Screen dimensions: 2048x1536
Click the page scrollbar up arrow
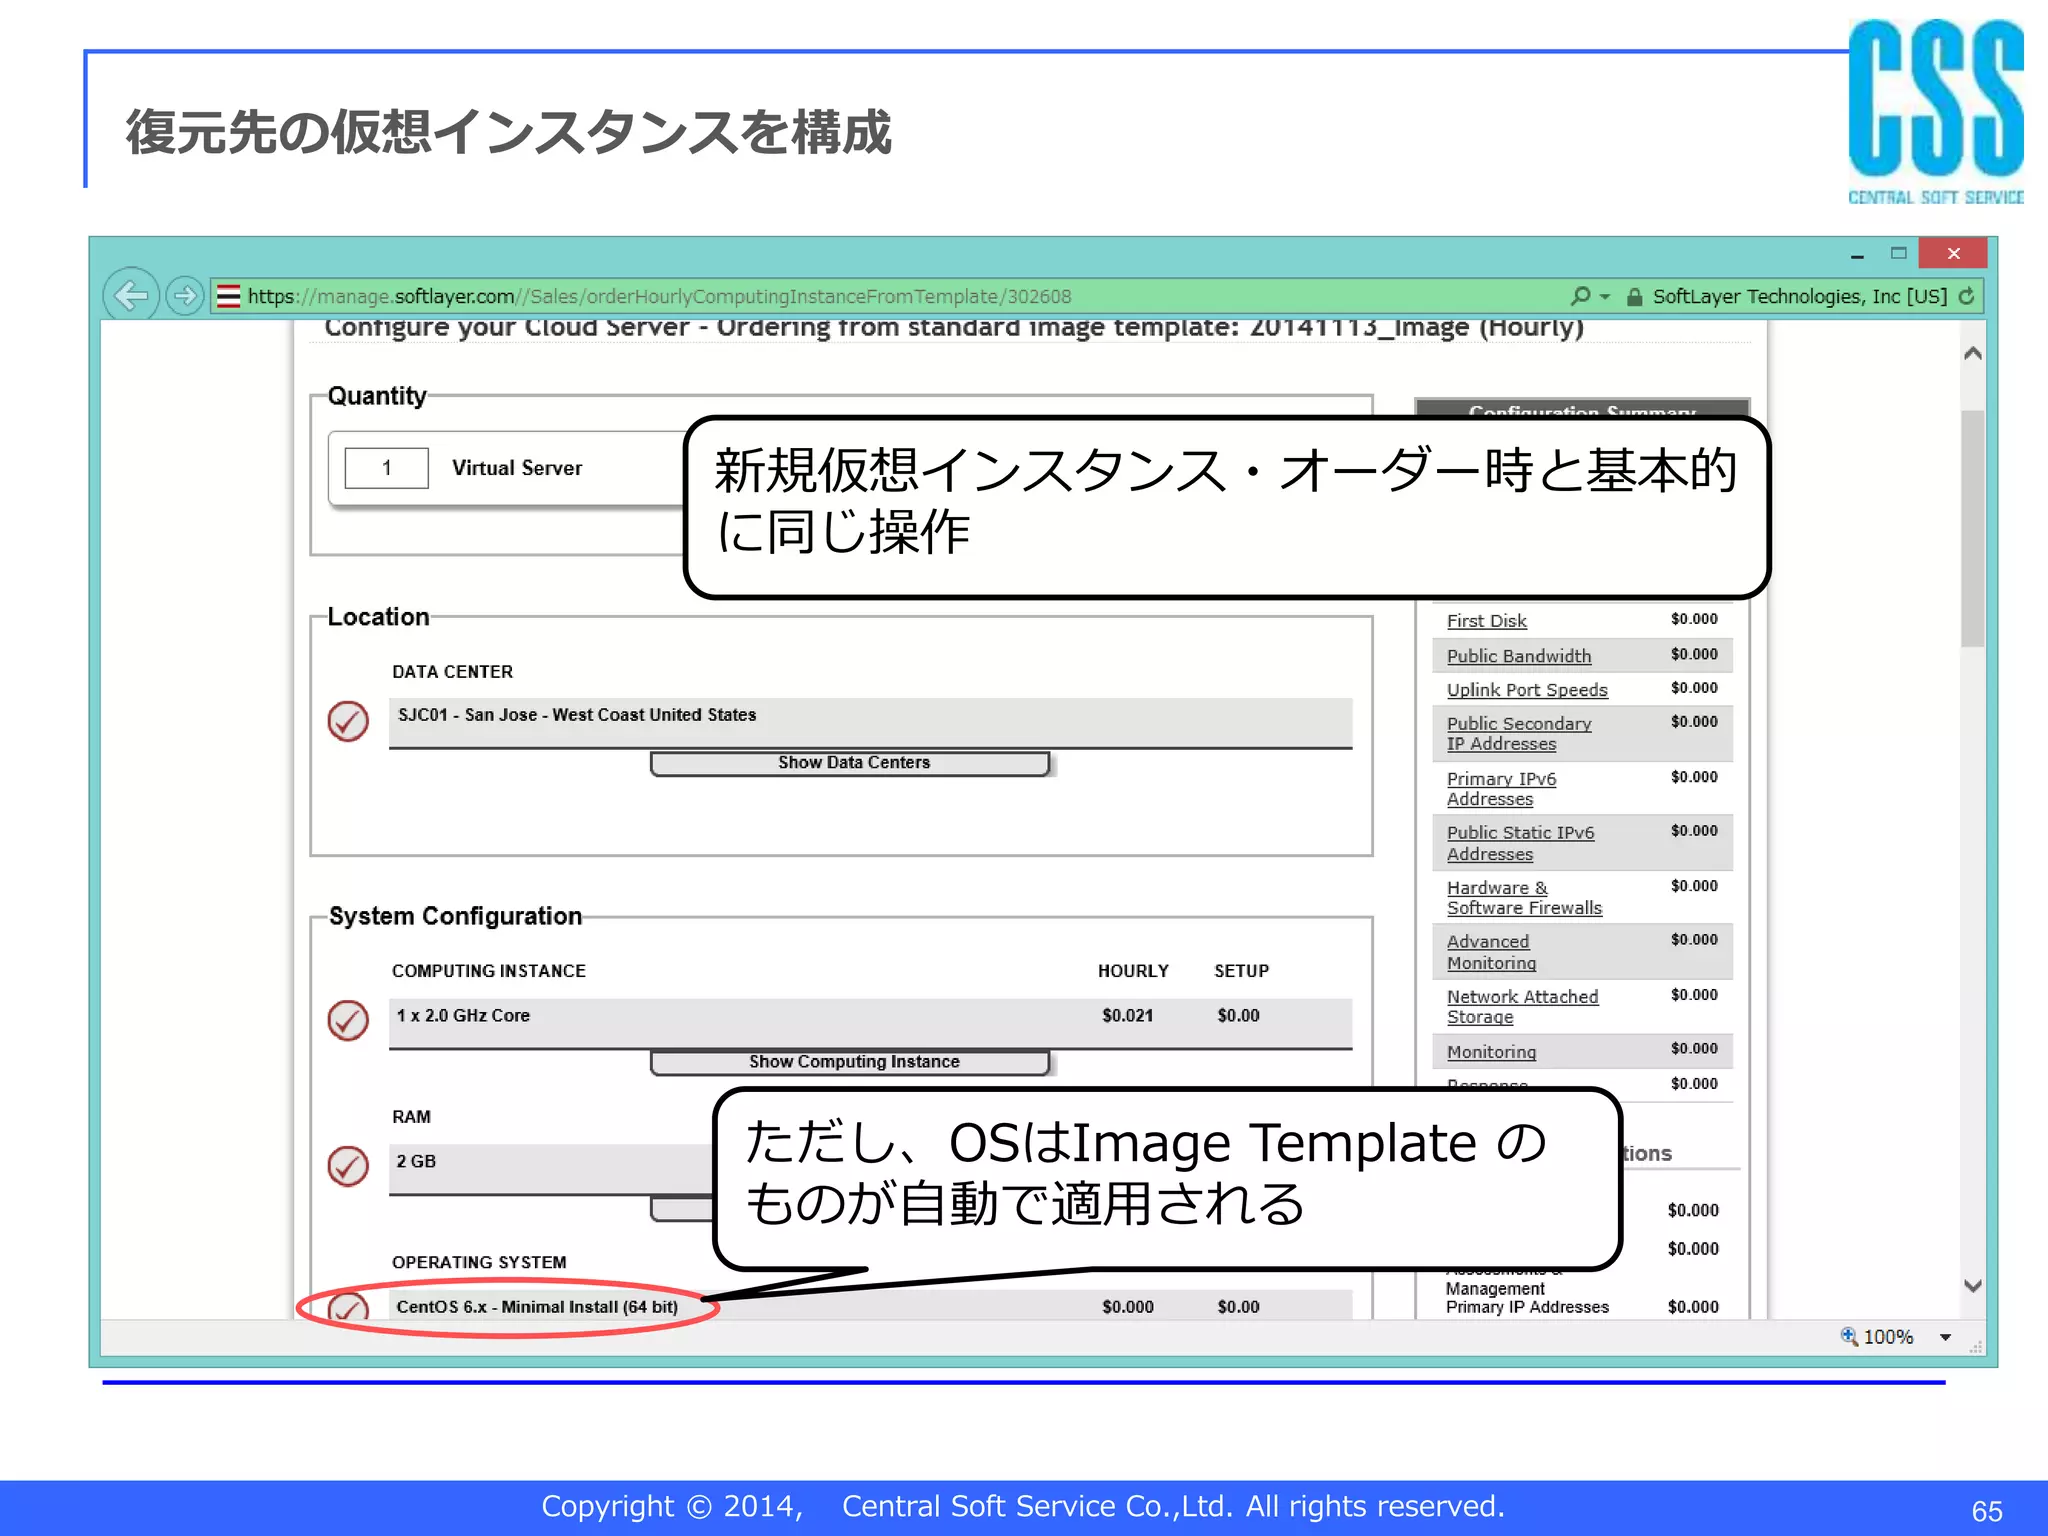tap(1973, 353)
